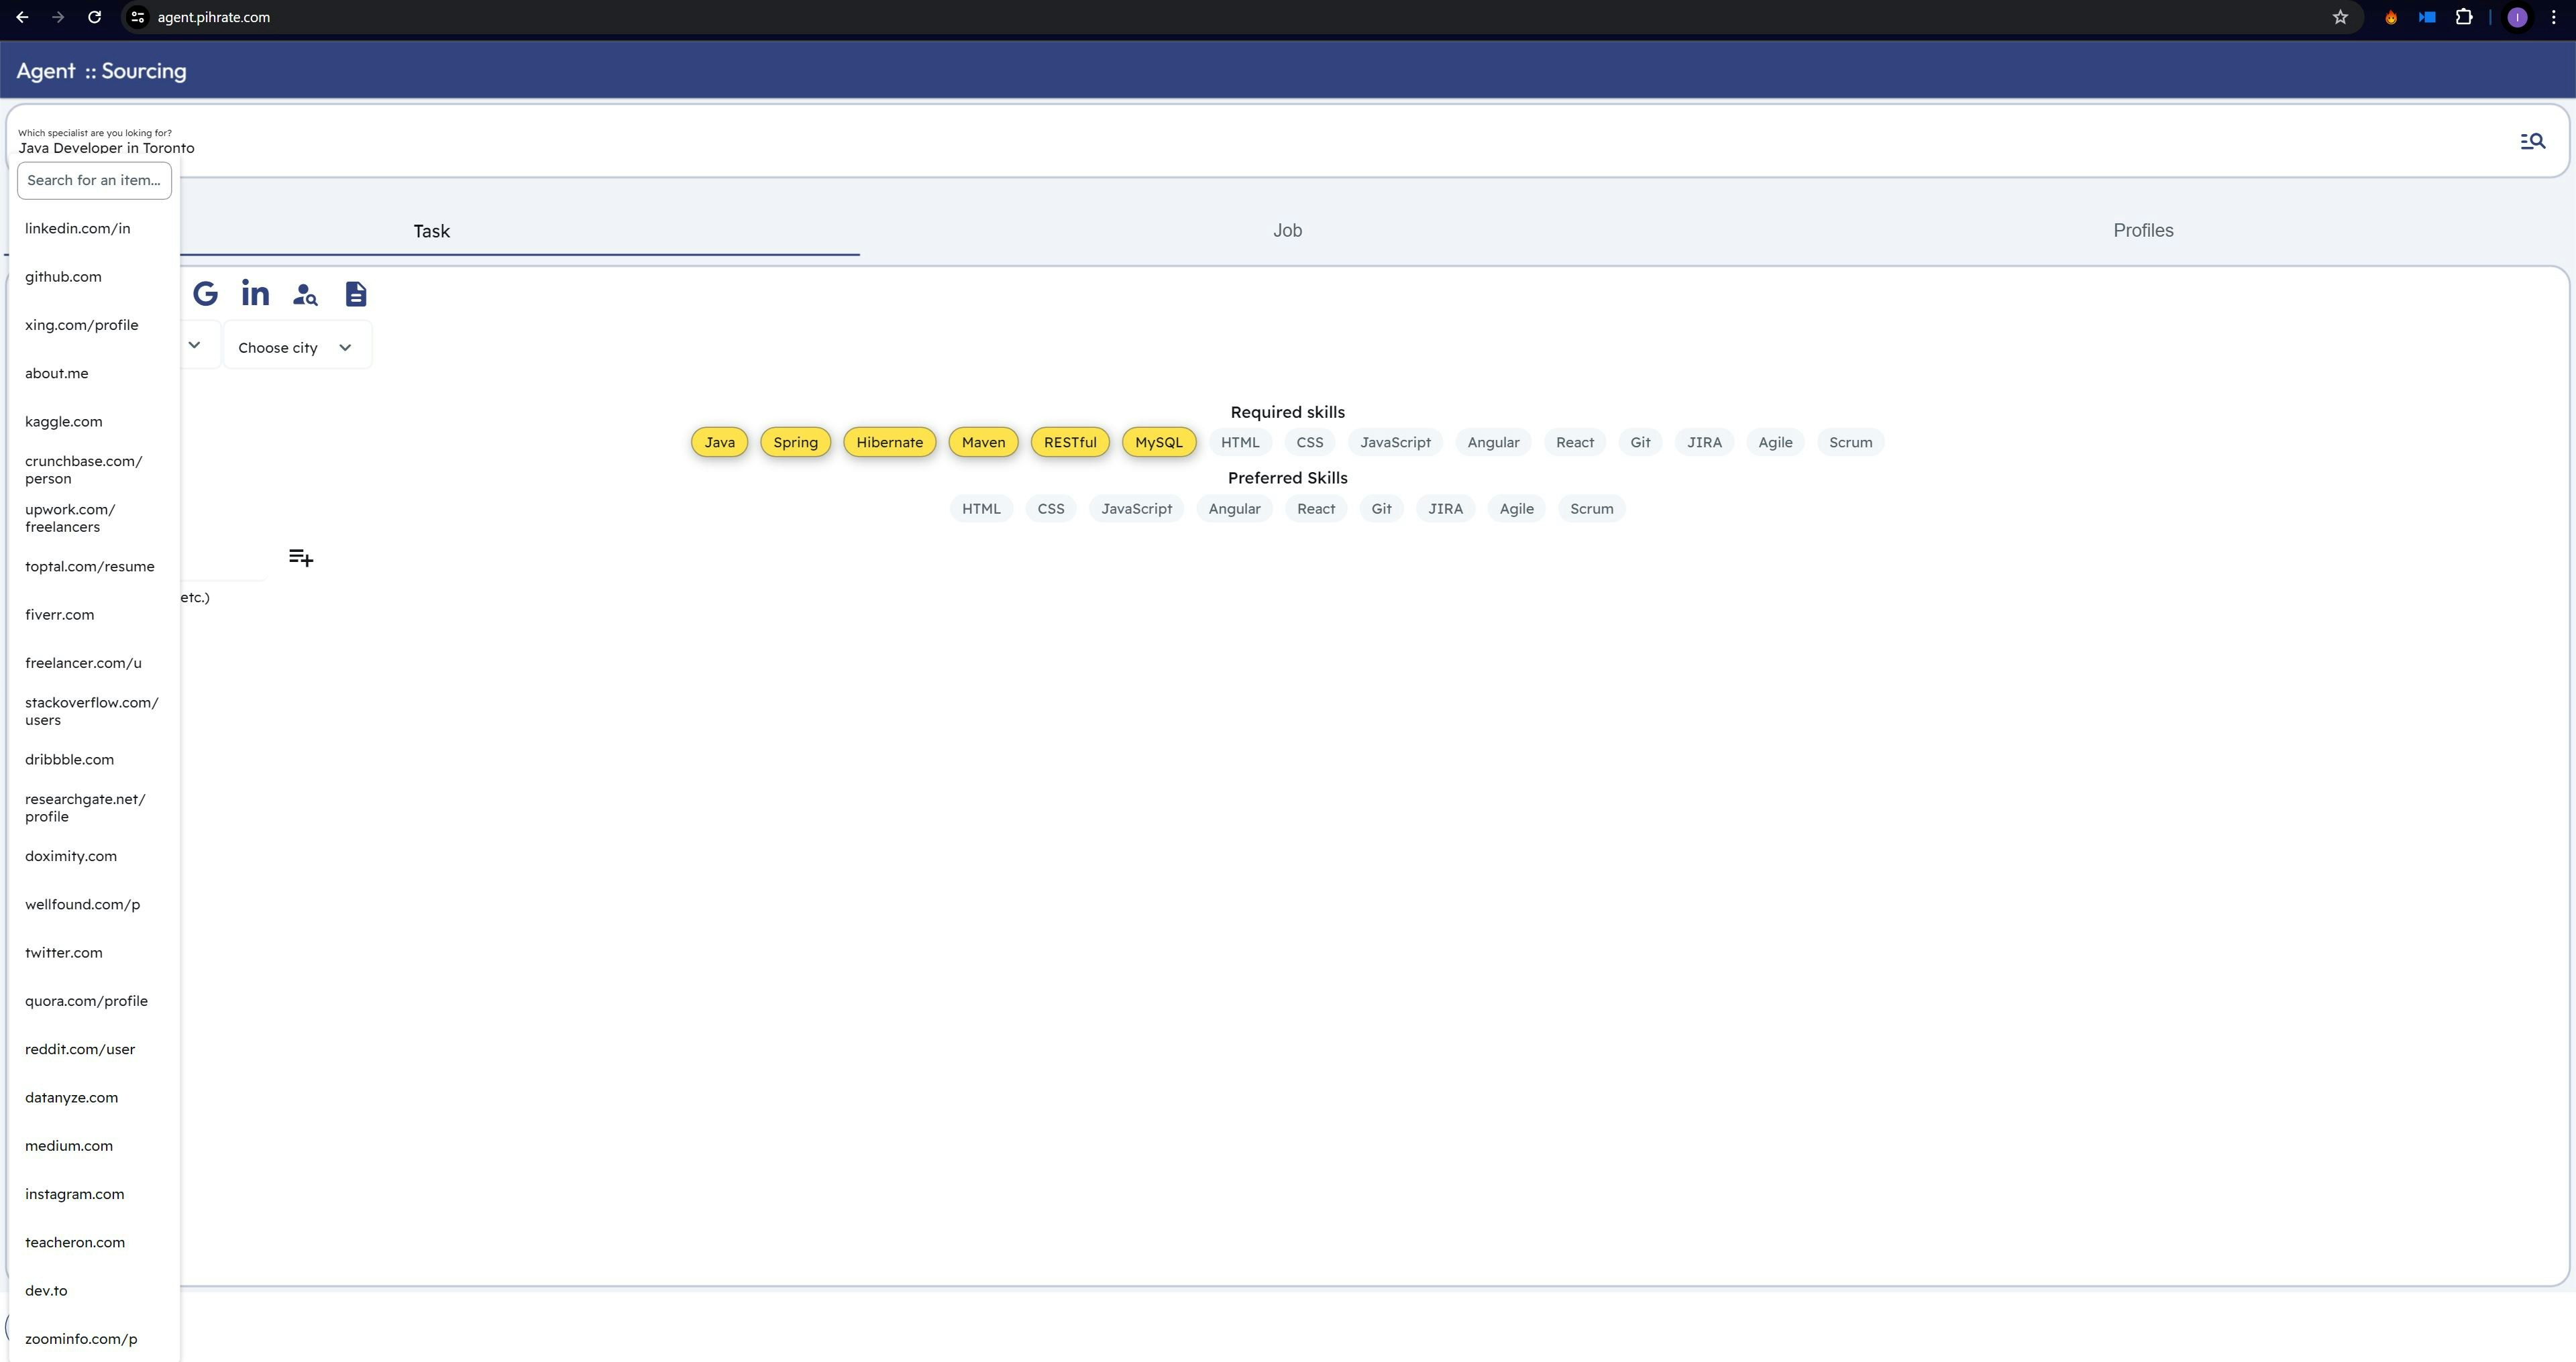Click the Search for an item field

[x=94, y=181]
